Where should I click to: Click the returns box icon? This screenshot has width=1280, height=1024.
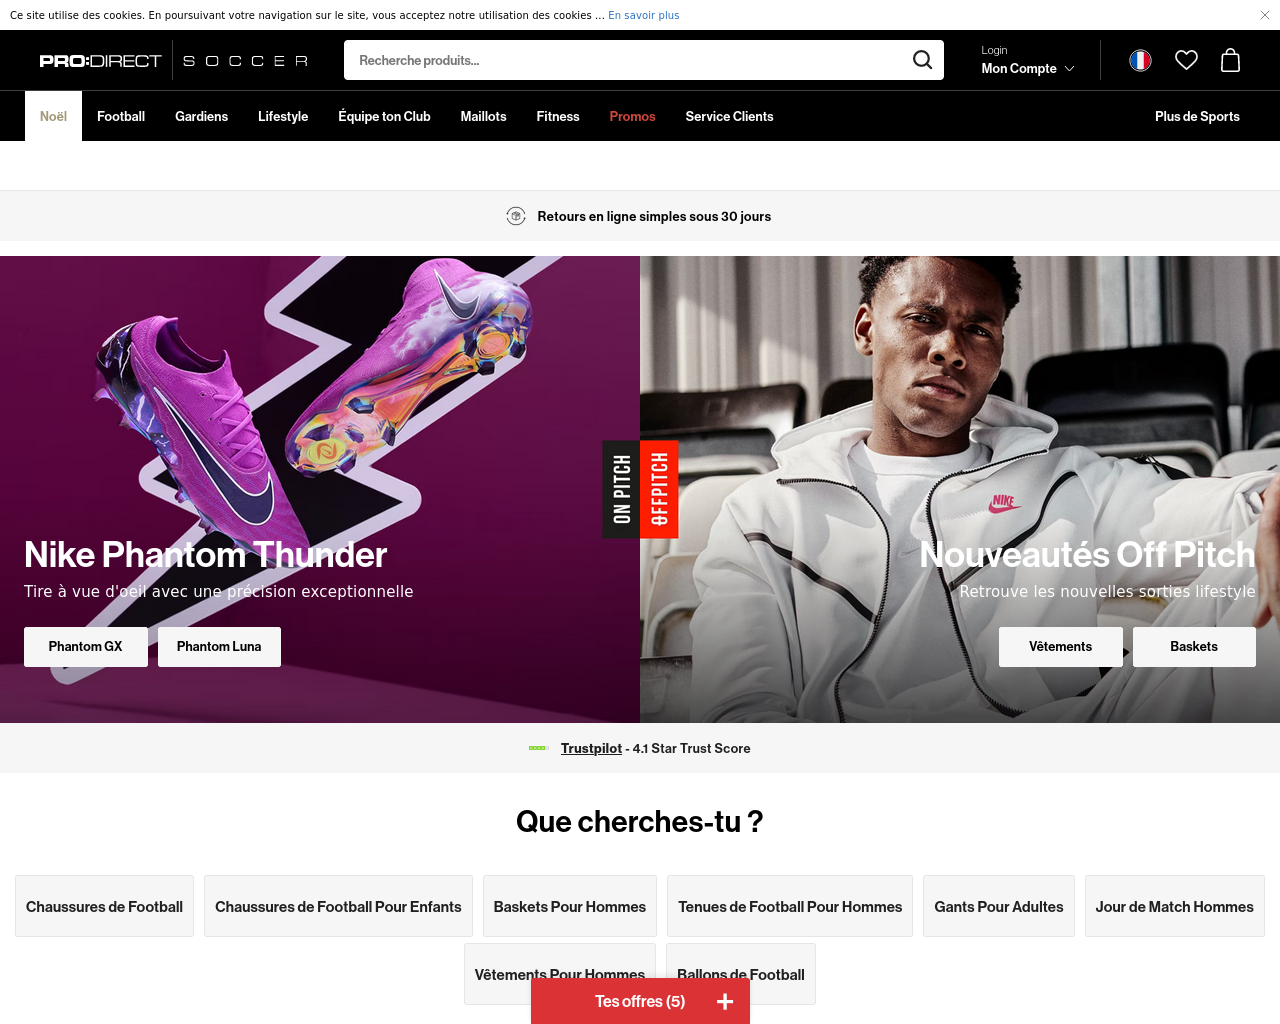516,216
